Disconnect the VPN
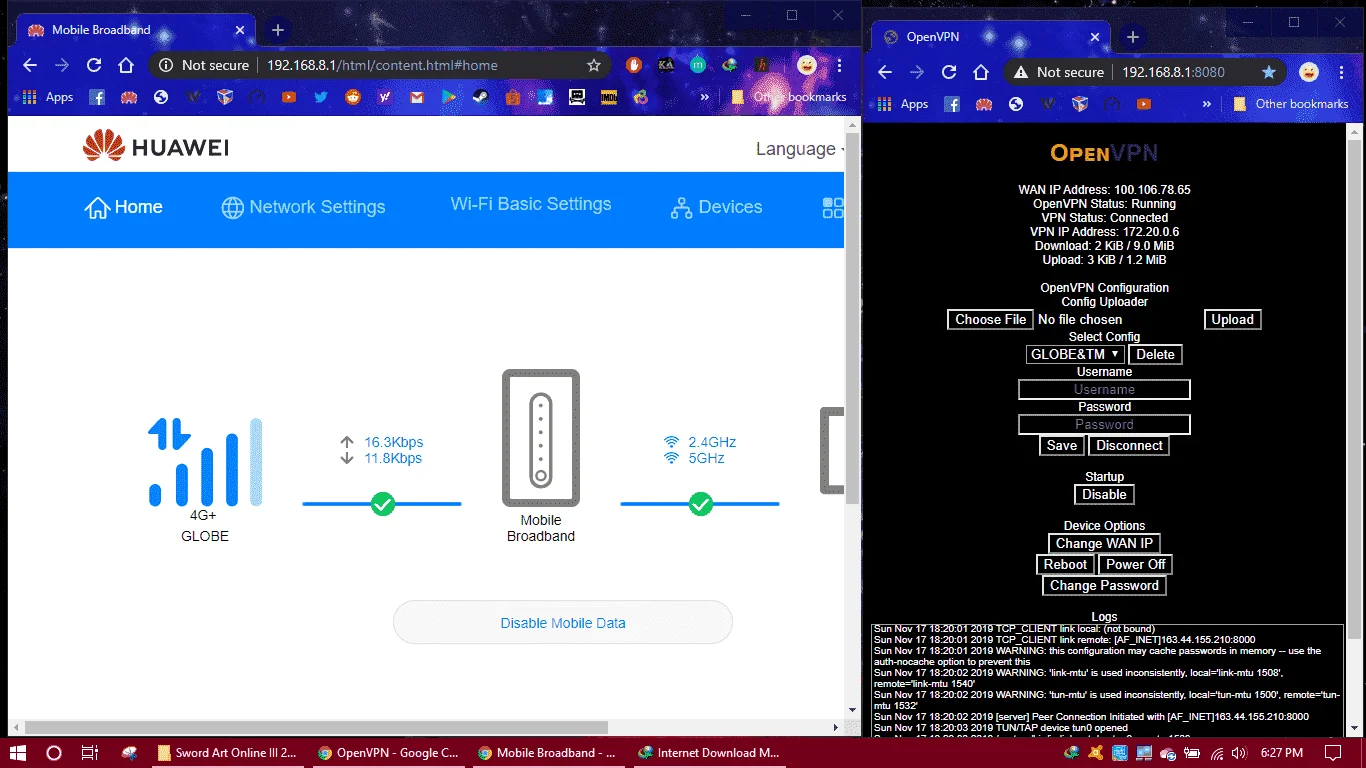 [x=1129, y=446]
